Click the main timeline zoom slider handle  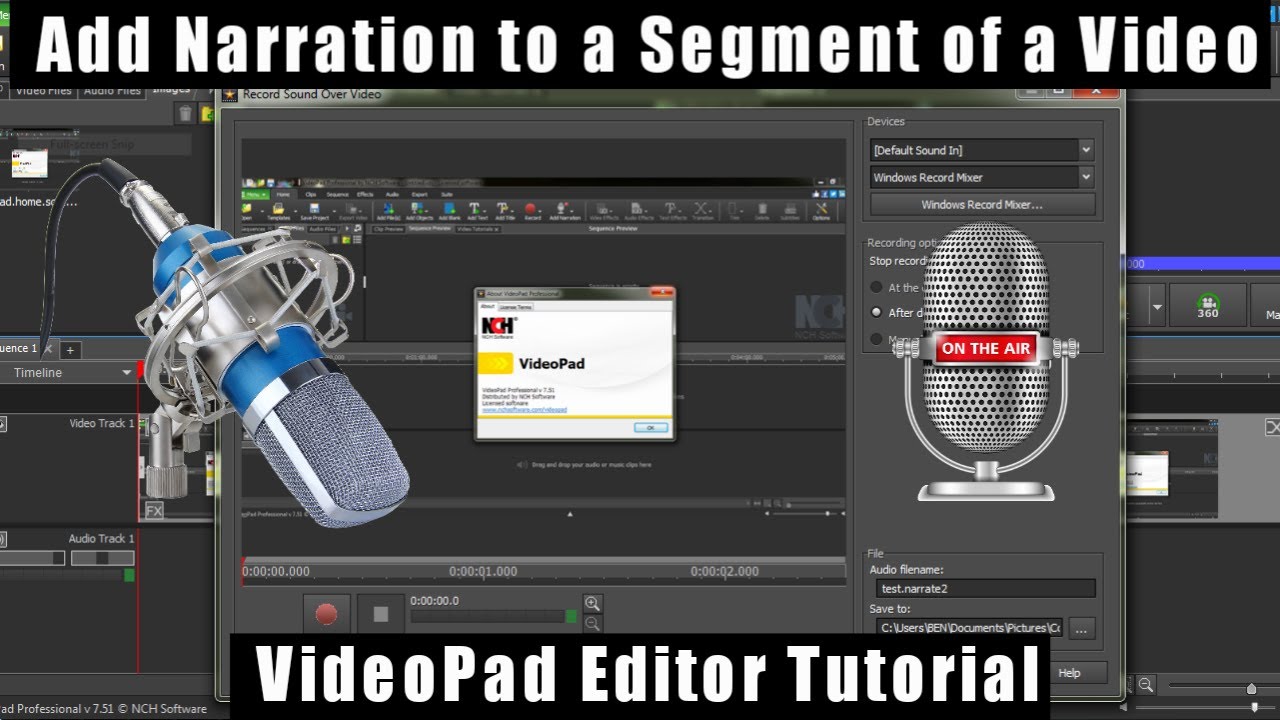1251,688
